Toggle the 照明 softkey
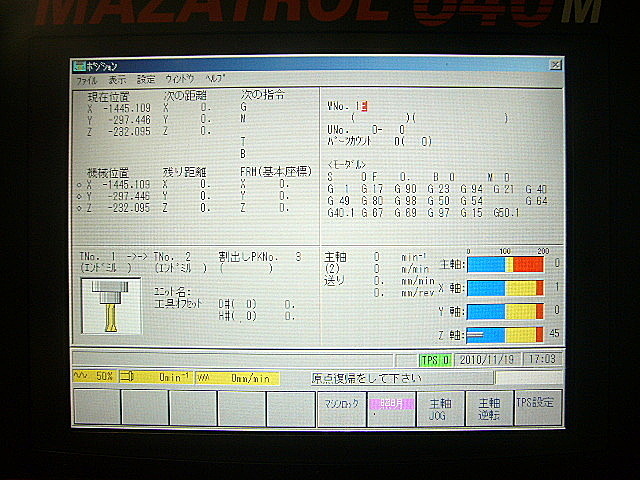The image size is (640, 480). point(391,408)
